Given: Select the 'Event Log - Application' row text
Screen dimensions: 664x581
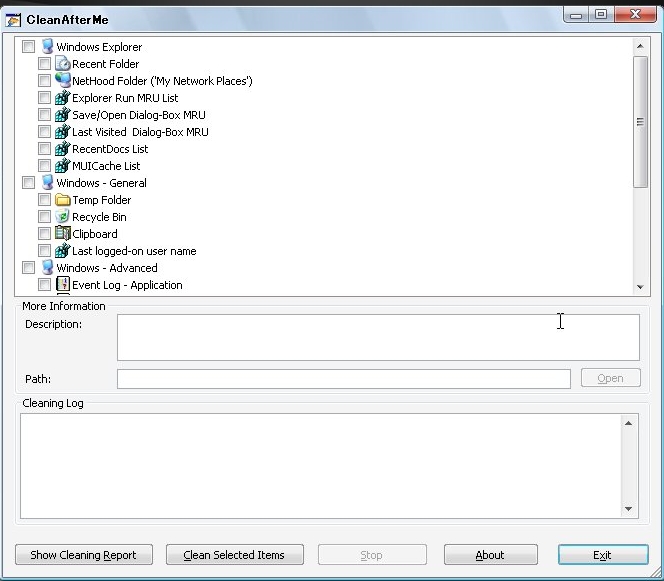Looking at the screenshot, I should [x=127, y=285].
